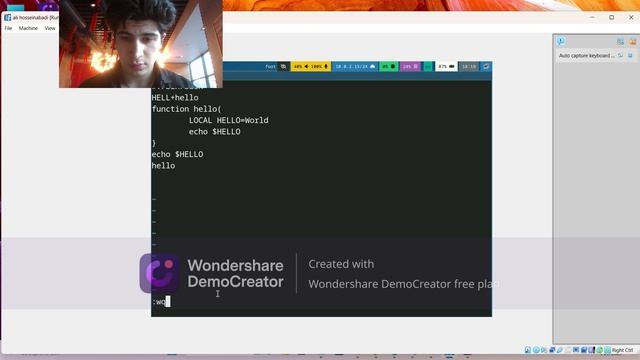Click the 'function hello(' line in vim

click(186, 109)
